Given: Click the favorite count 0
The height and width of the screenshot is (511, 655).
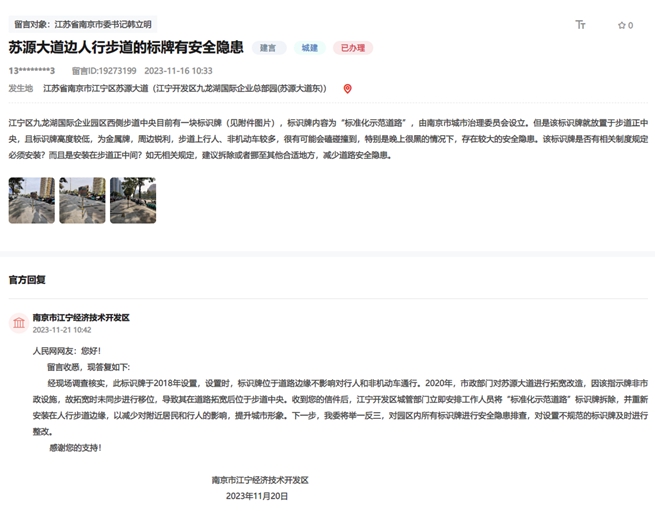Looking at the screenshot, I should tap(630, 25).
